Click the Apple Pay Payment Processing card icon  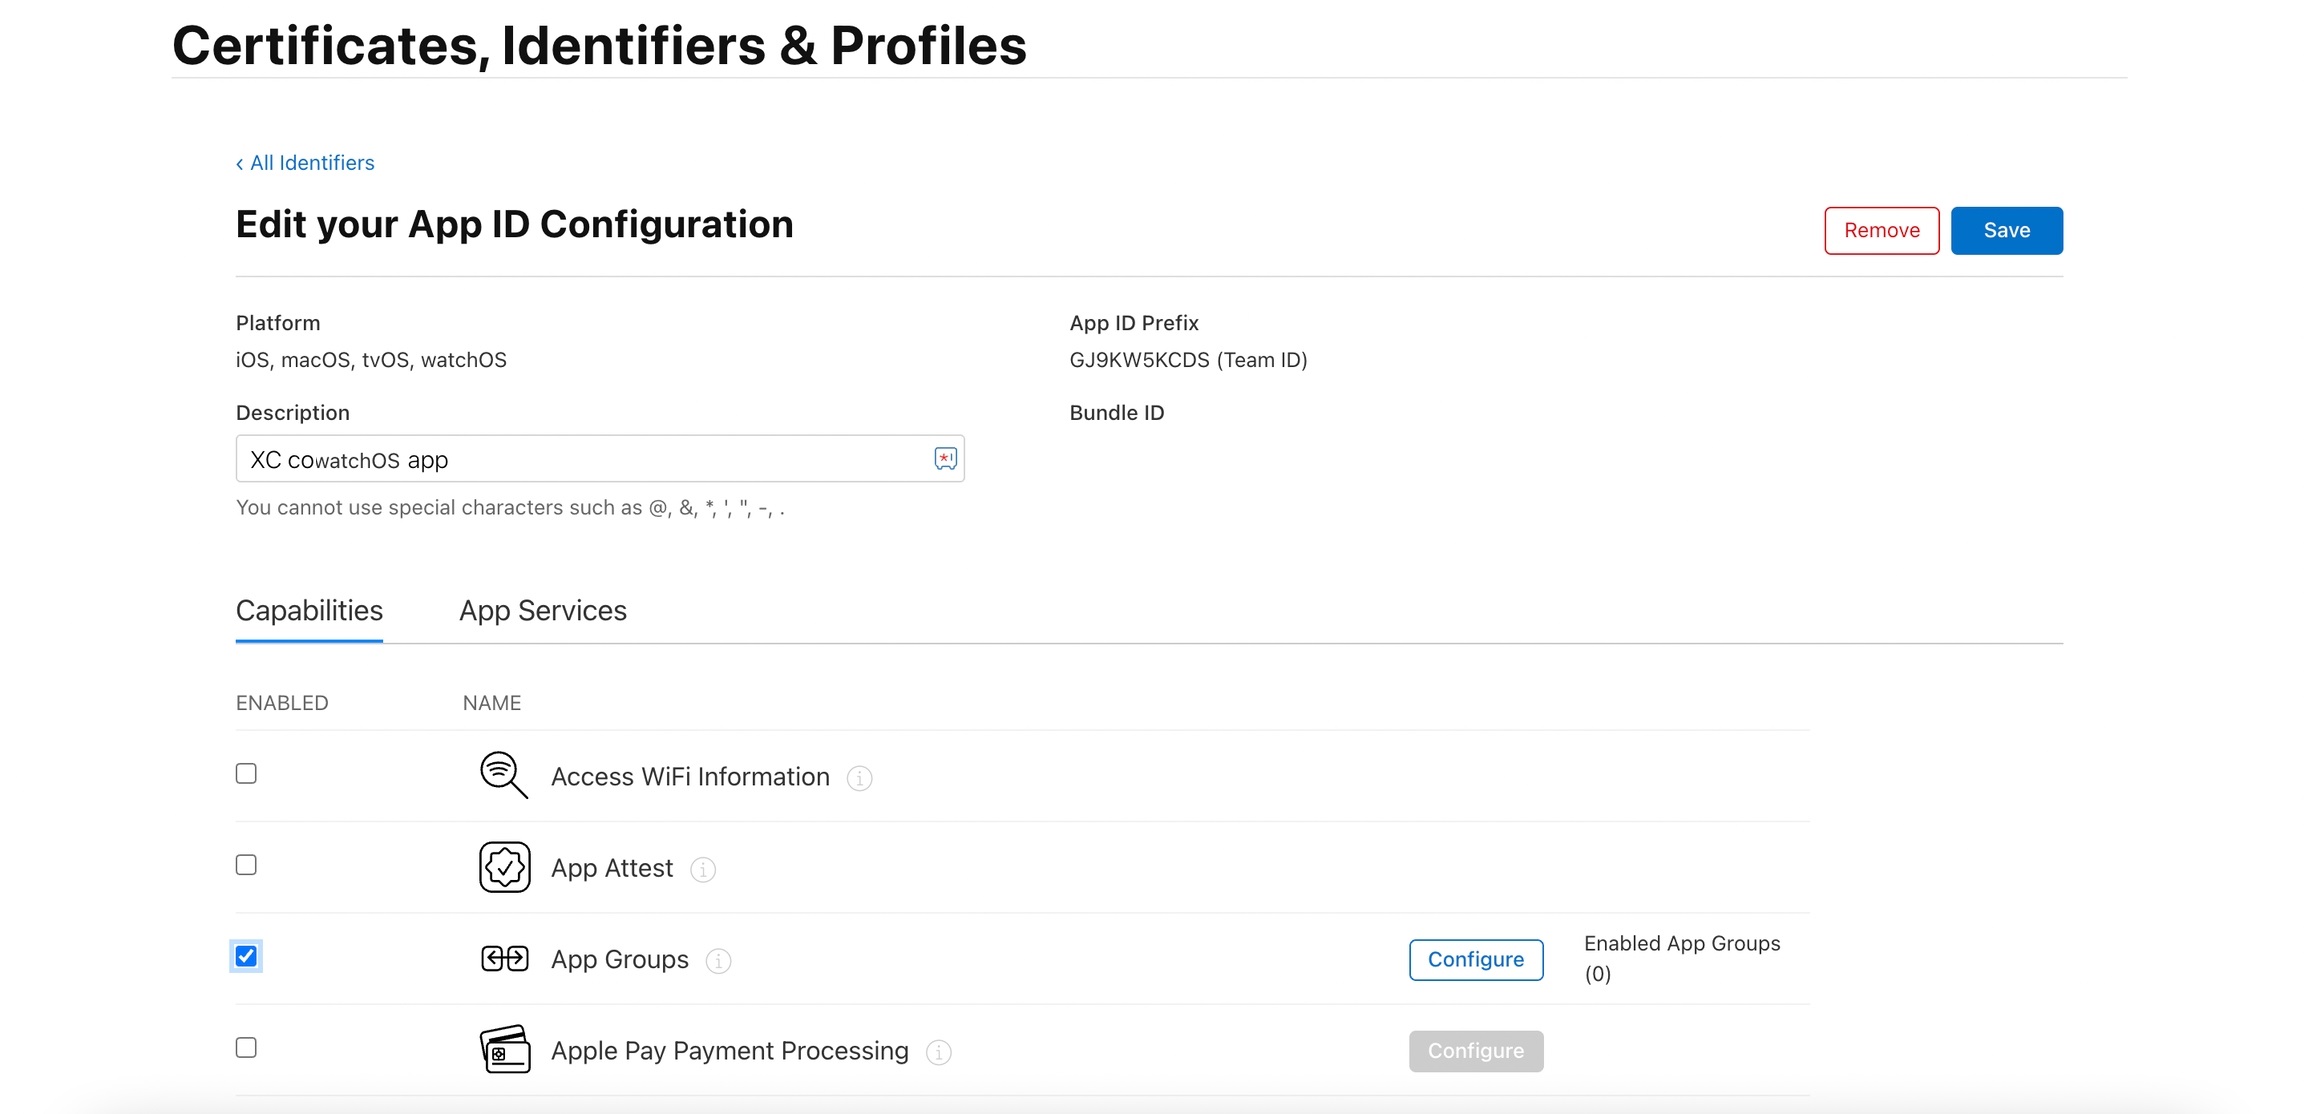point(505,1050)
